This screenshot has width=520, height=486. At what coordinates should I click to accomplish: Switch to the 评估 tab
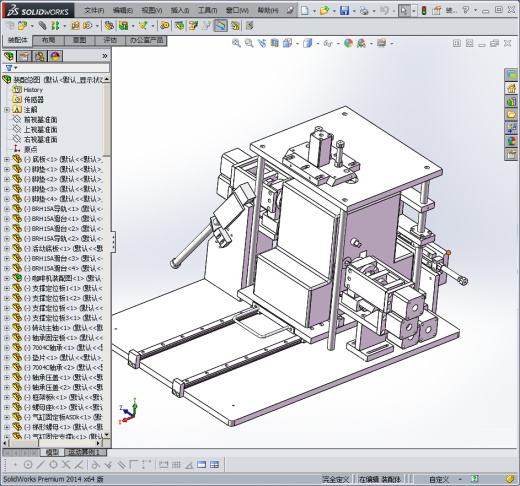(x=110, y=40)
